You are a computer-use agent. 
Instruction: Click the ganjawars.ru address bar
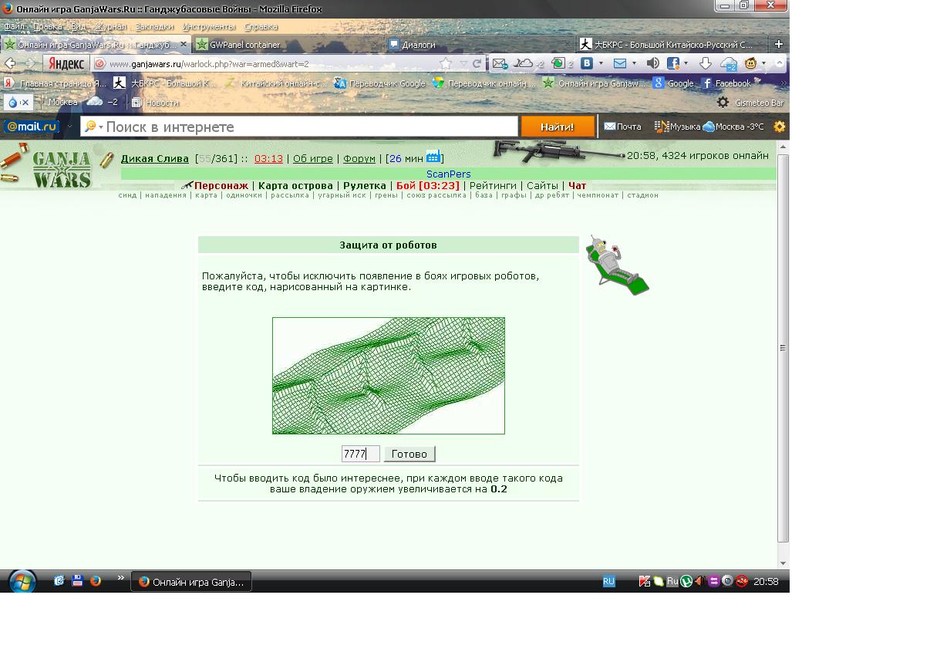coord(272,63)
